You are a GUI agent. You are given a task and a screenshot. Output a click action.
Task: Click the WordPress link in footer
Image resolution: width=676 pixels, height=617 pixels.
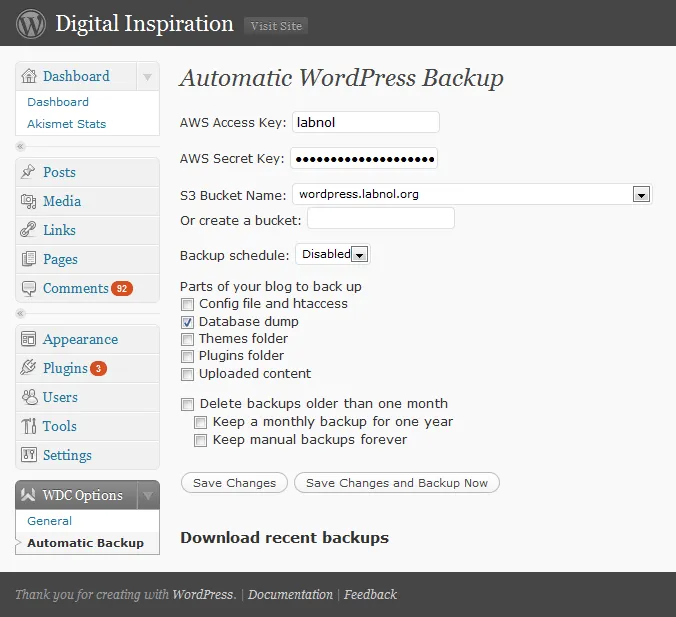point(203,595)
